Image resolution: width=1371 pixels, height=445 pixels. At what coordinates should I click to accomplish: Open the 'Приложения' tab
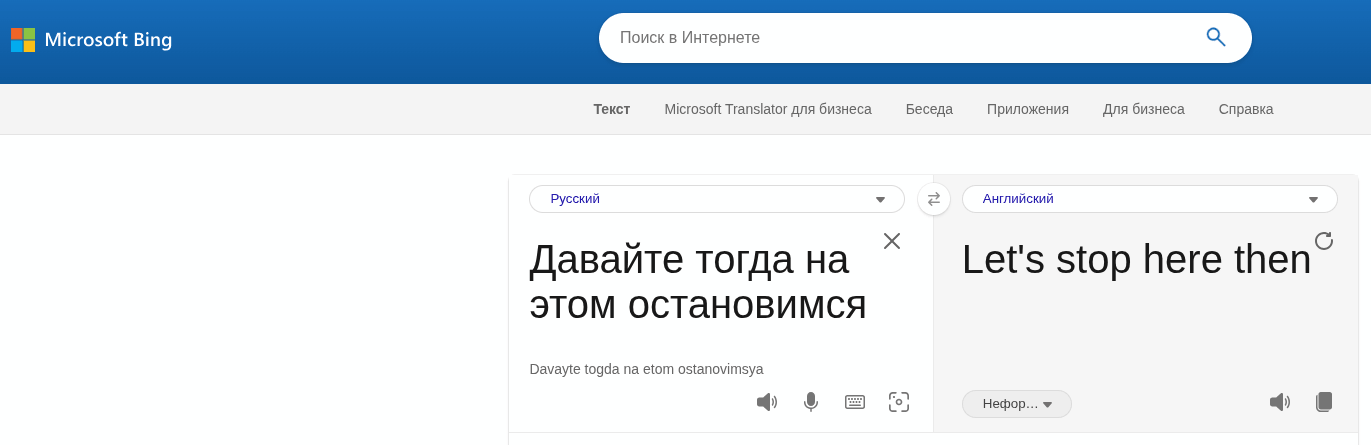[1028, 109]
